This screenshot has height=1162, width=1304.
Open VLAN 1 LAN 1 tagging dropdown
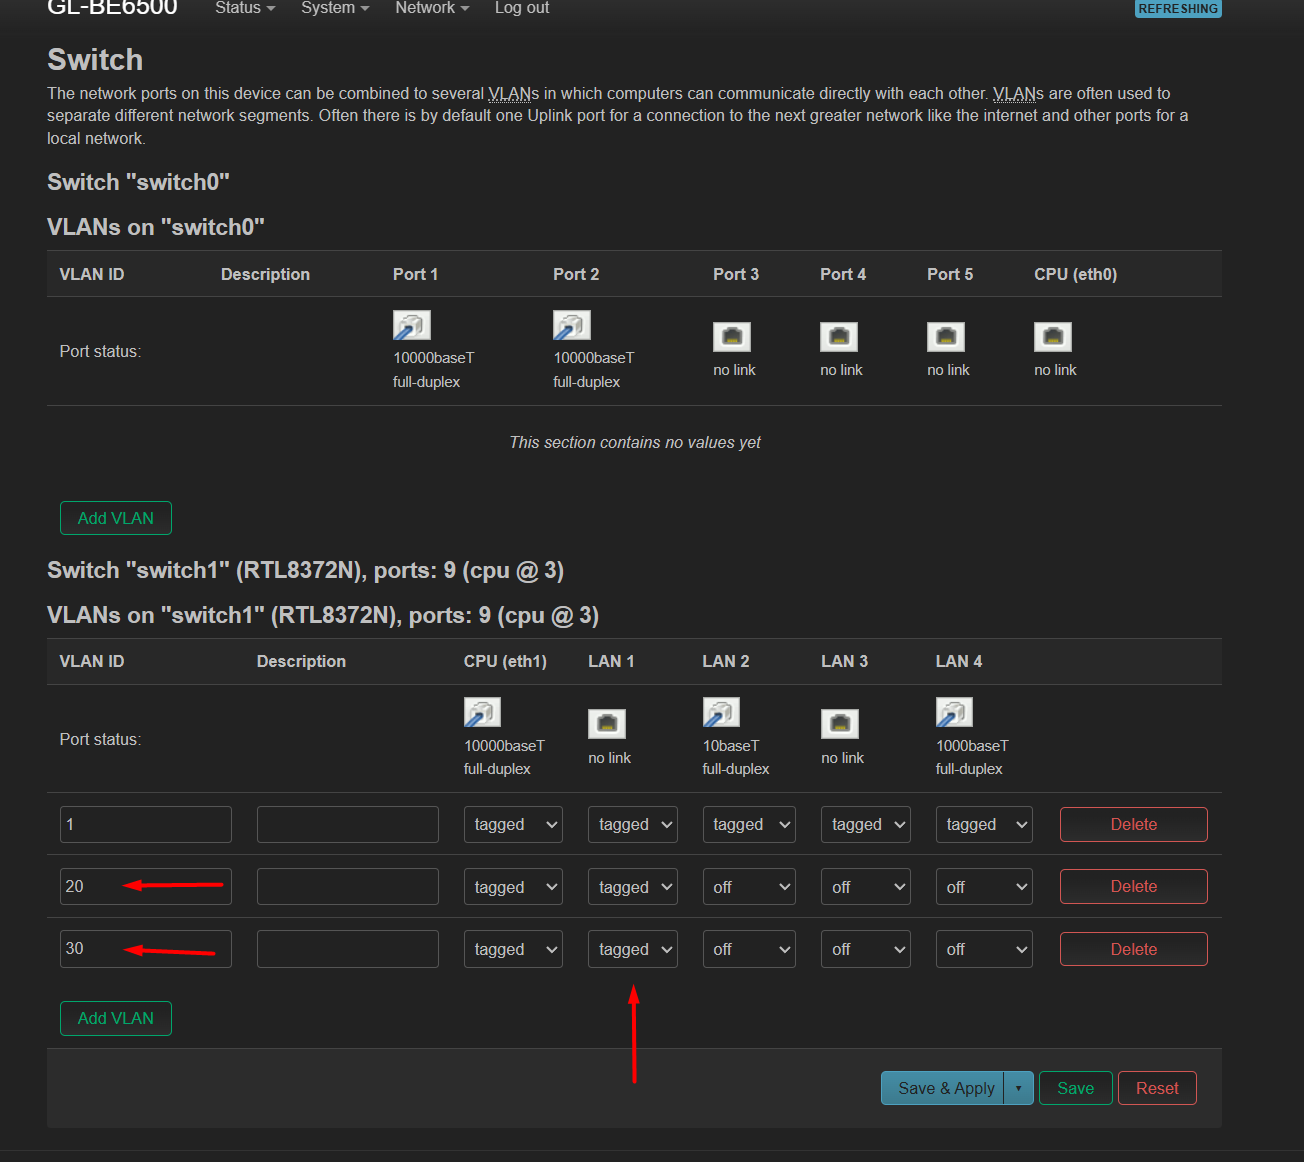[x=633, y=825]
